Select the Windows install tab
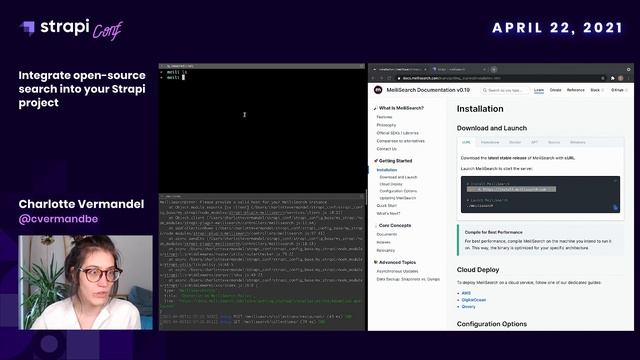640x360 pixels. pos(578,142)
